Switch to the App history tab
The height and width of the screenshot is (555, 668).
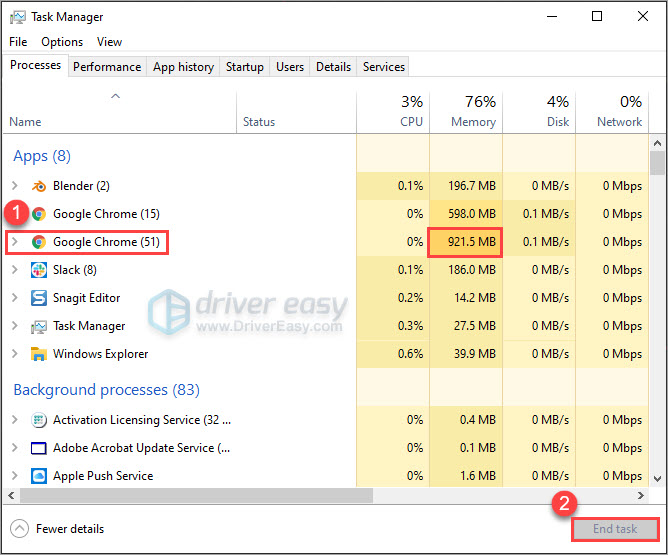click(x=183, y=67)
